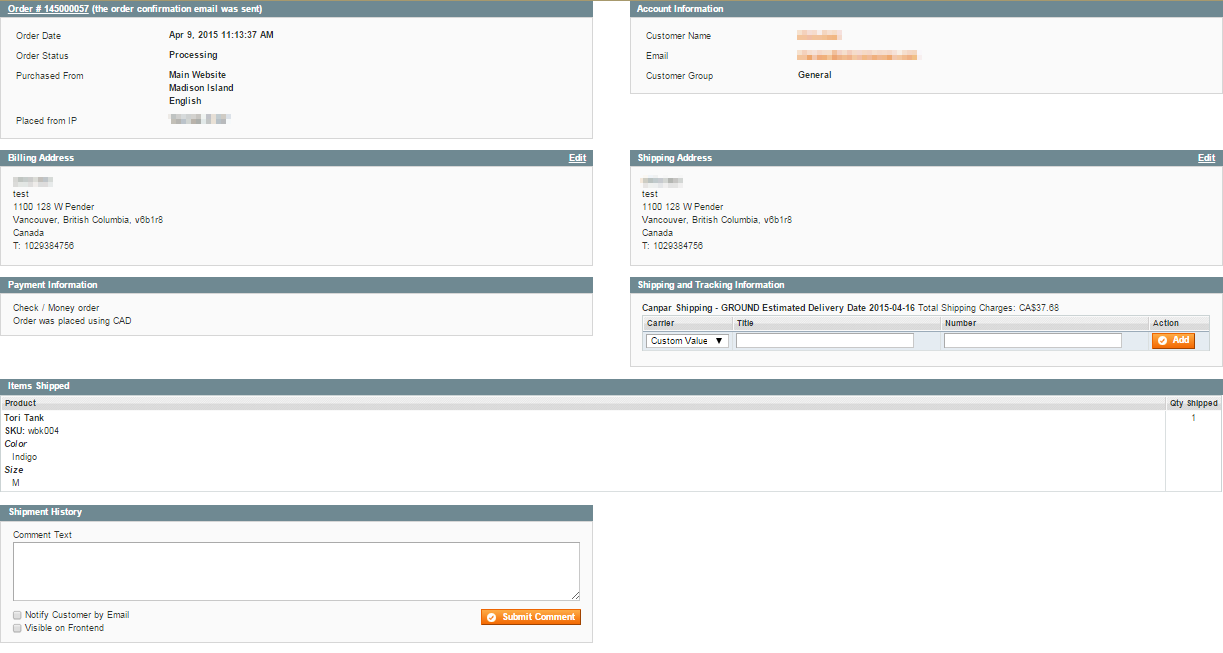Click the Submit Comment button
Screen dimensions: 1223x653
530,617
